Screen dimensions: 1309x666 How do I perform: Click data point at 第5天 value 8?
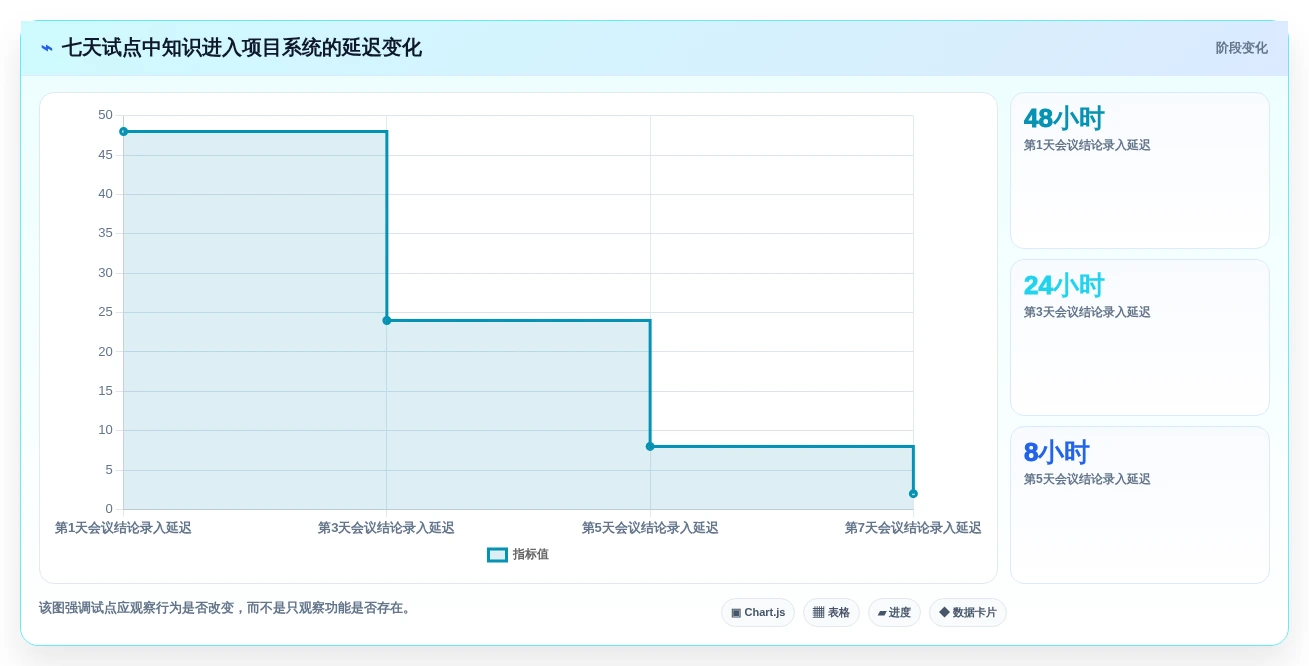tap(650, 446)
